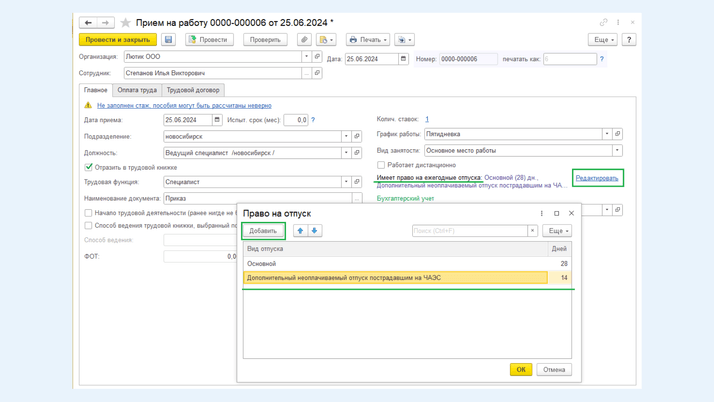This screenshot has width=714, height=402.
Task: Click the paperclip attachments icon
Action: (x=304, y=40)
